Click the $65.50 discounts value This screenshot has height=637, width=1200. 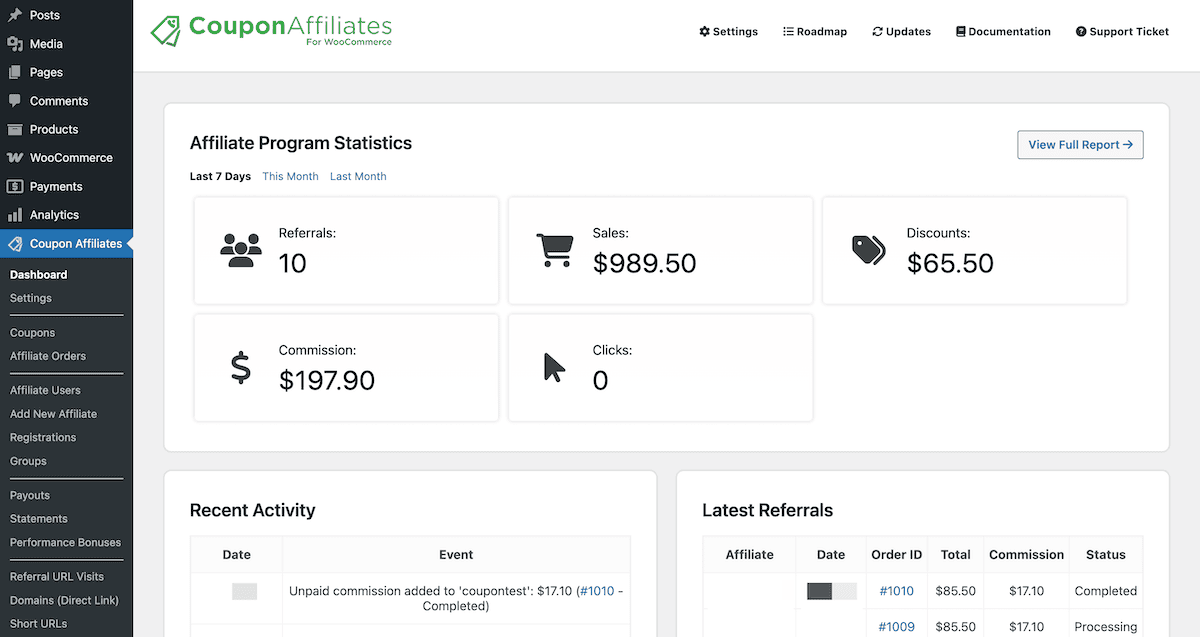(x=950, y=263)
